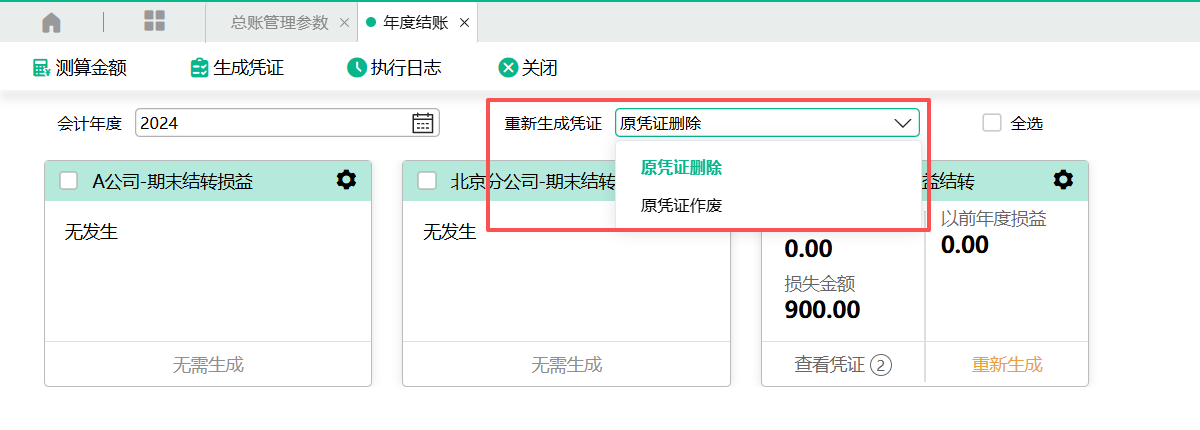Open the four-squares app grid icon
This screenshot has width=1200, height=430.
click(155, 21)
